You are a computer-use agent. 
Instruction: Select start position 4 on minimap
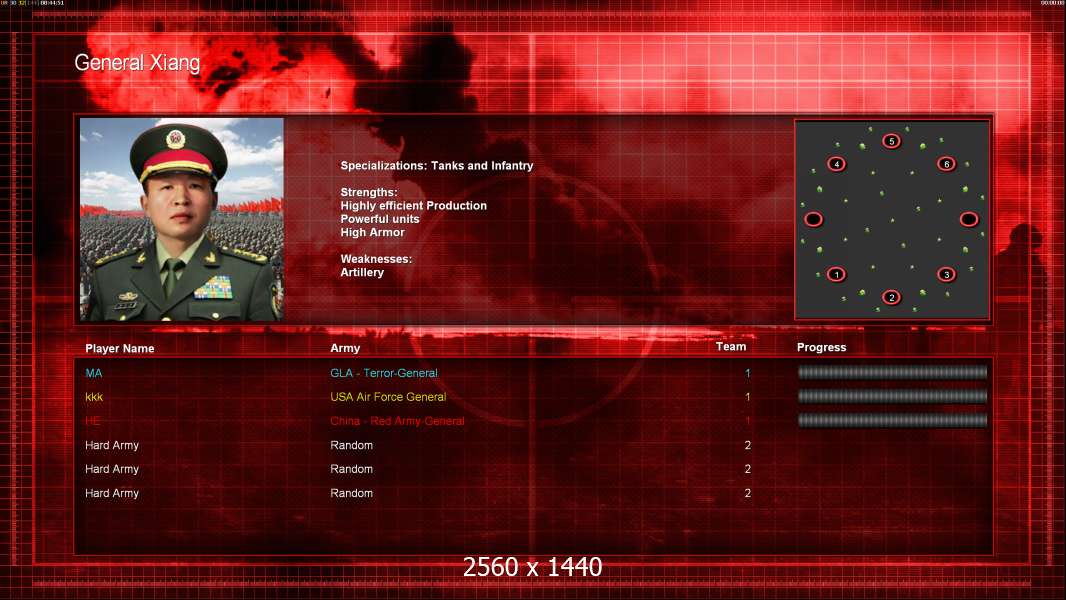(x=836, y=164)
